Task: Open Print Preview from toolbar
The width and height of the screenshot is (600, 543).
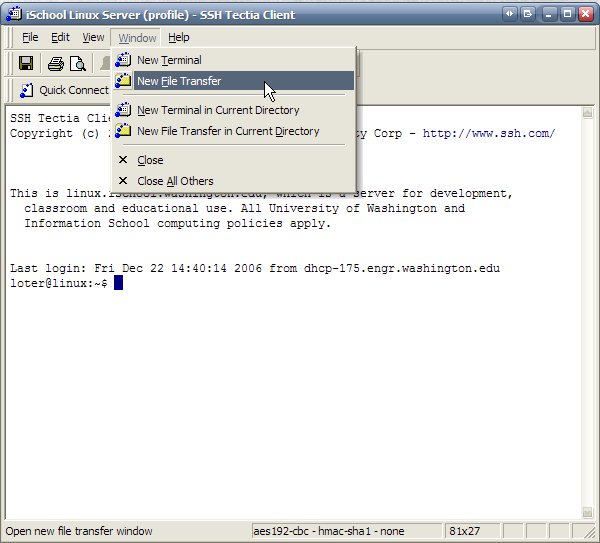Action: click(78, 64)
